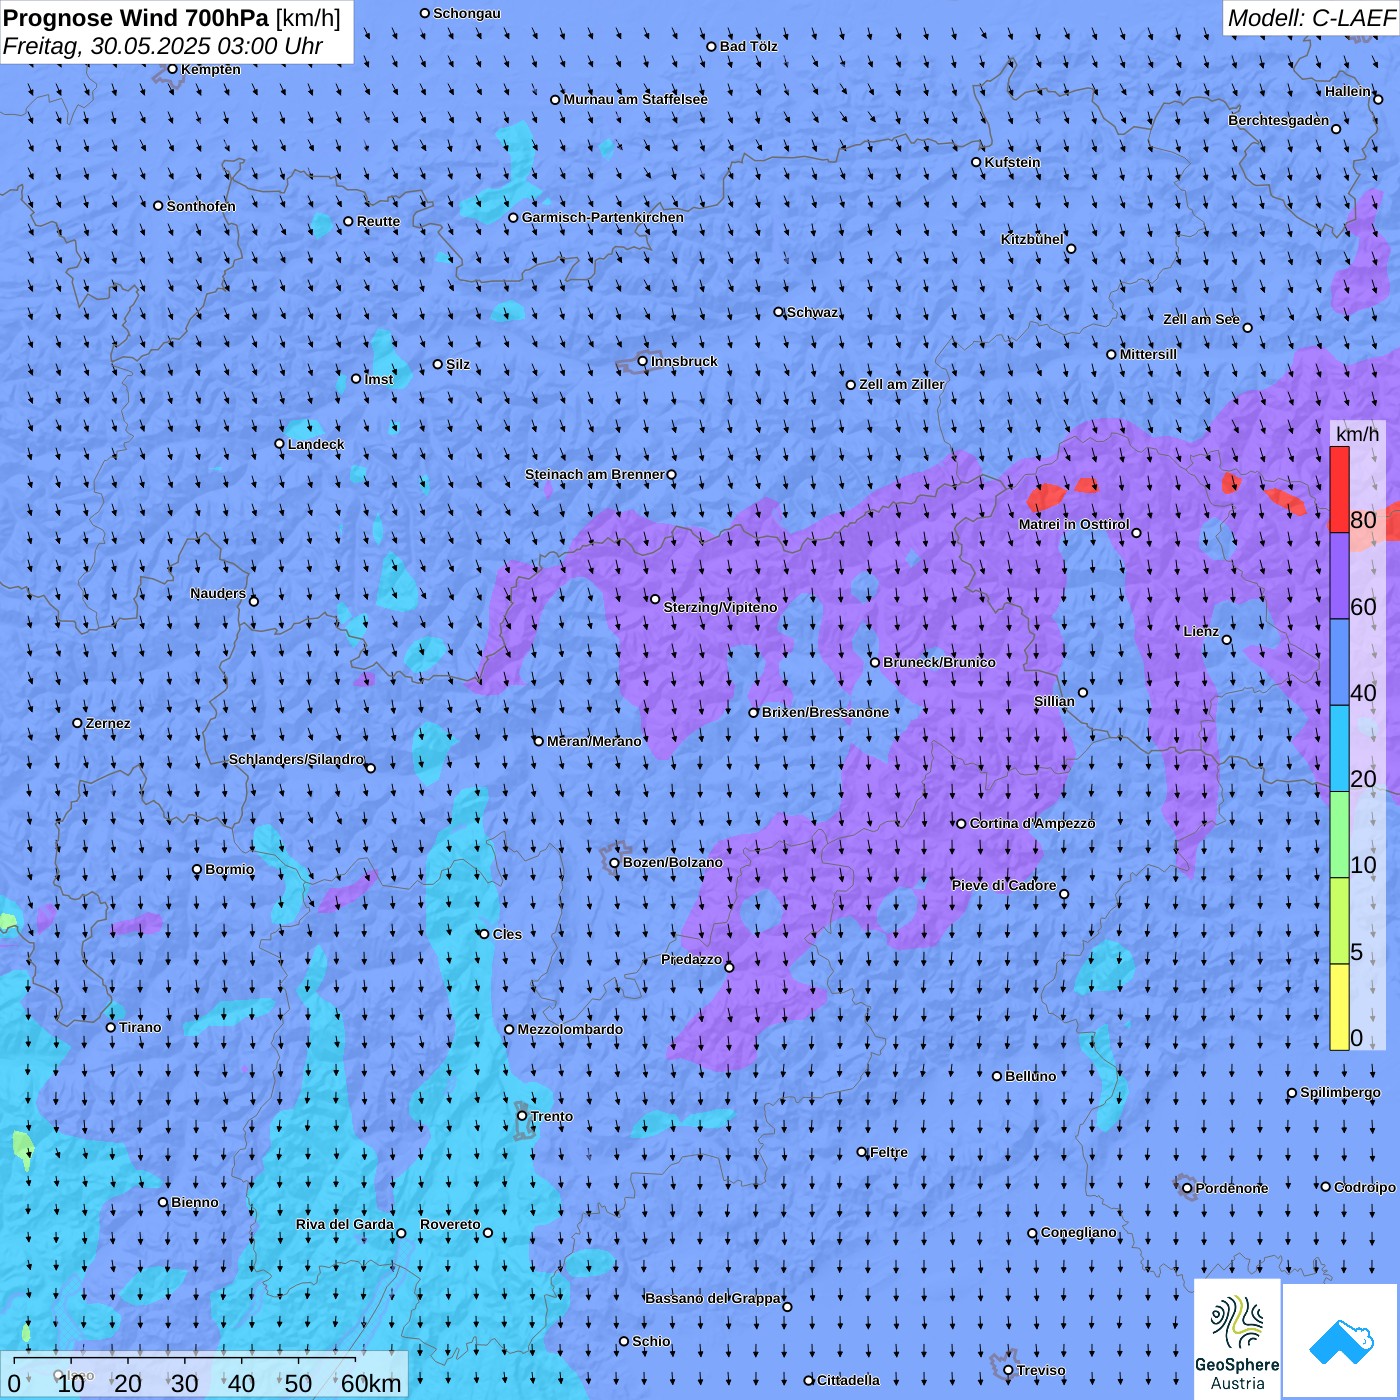Click the 'km/h' legend unit label
This screenshot has height=1400, width=1400.
click(x=1357, y=434)
